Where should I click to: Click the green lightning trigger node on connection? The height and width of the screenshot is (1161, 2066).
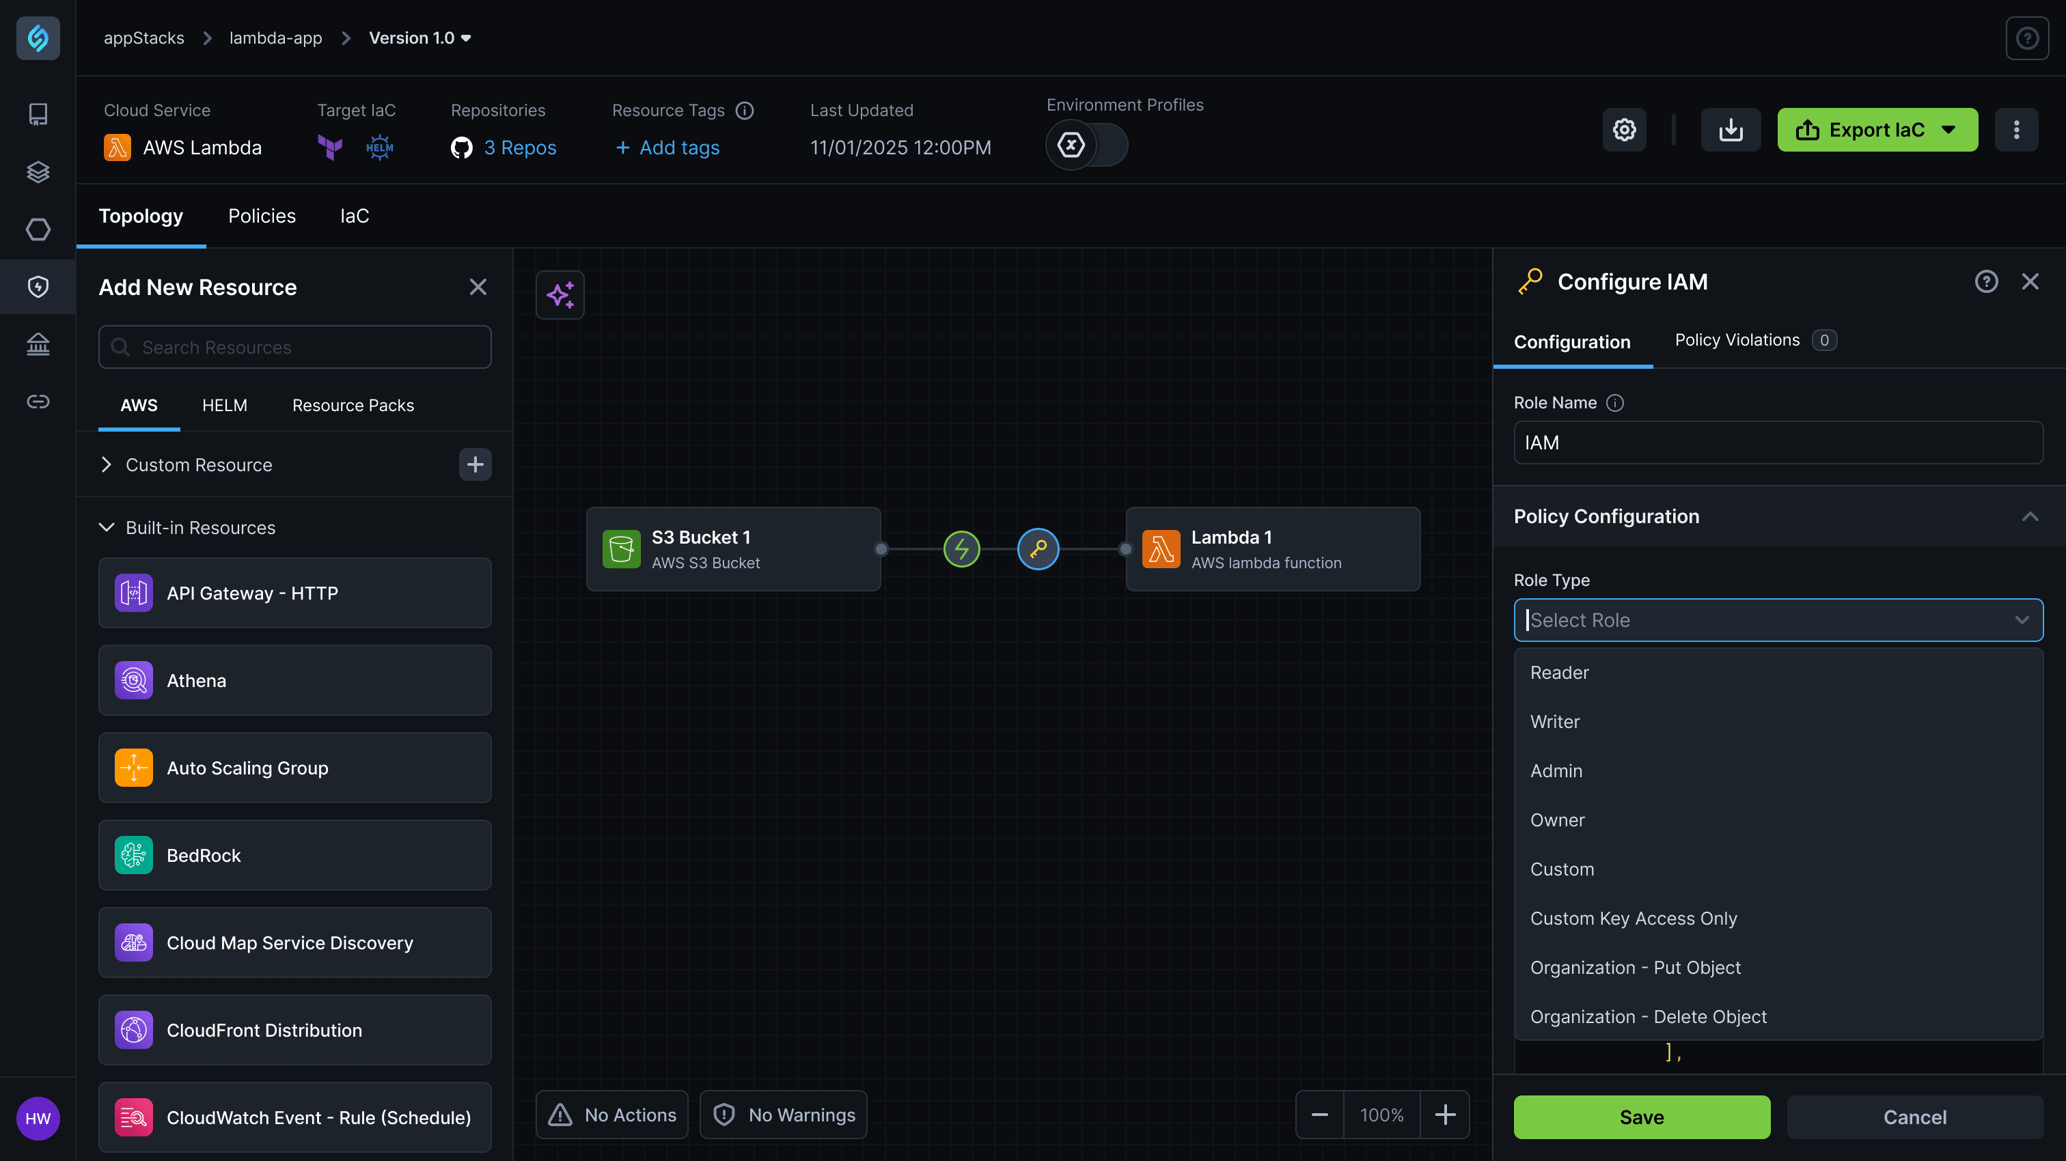(961, 549)
